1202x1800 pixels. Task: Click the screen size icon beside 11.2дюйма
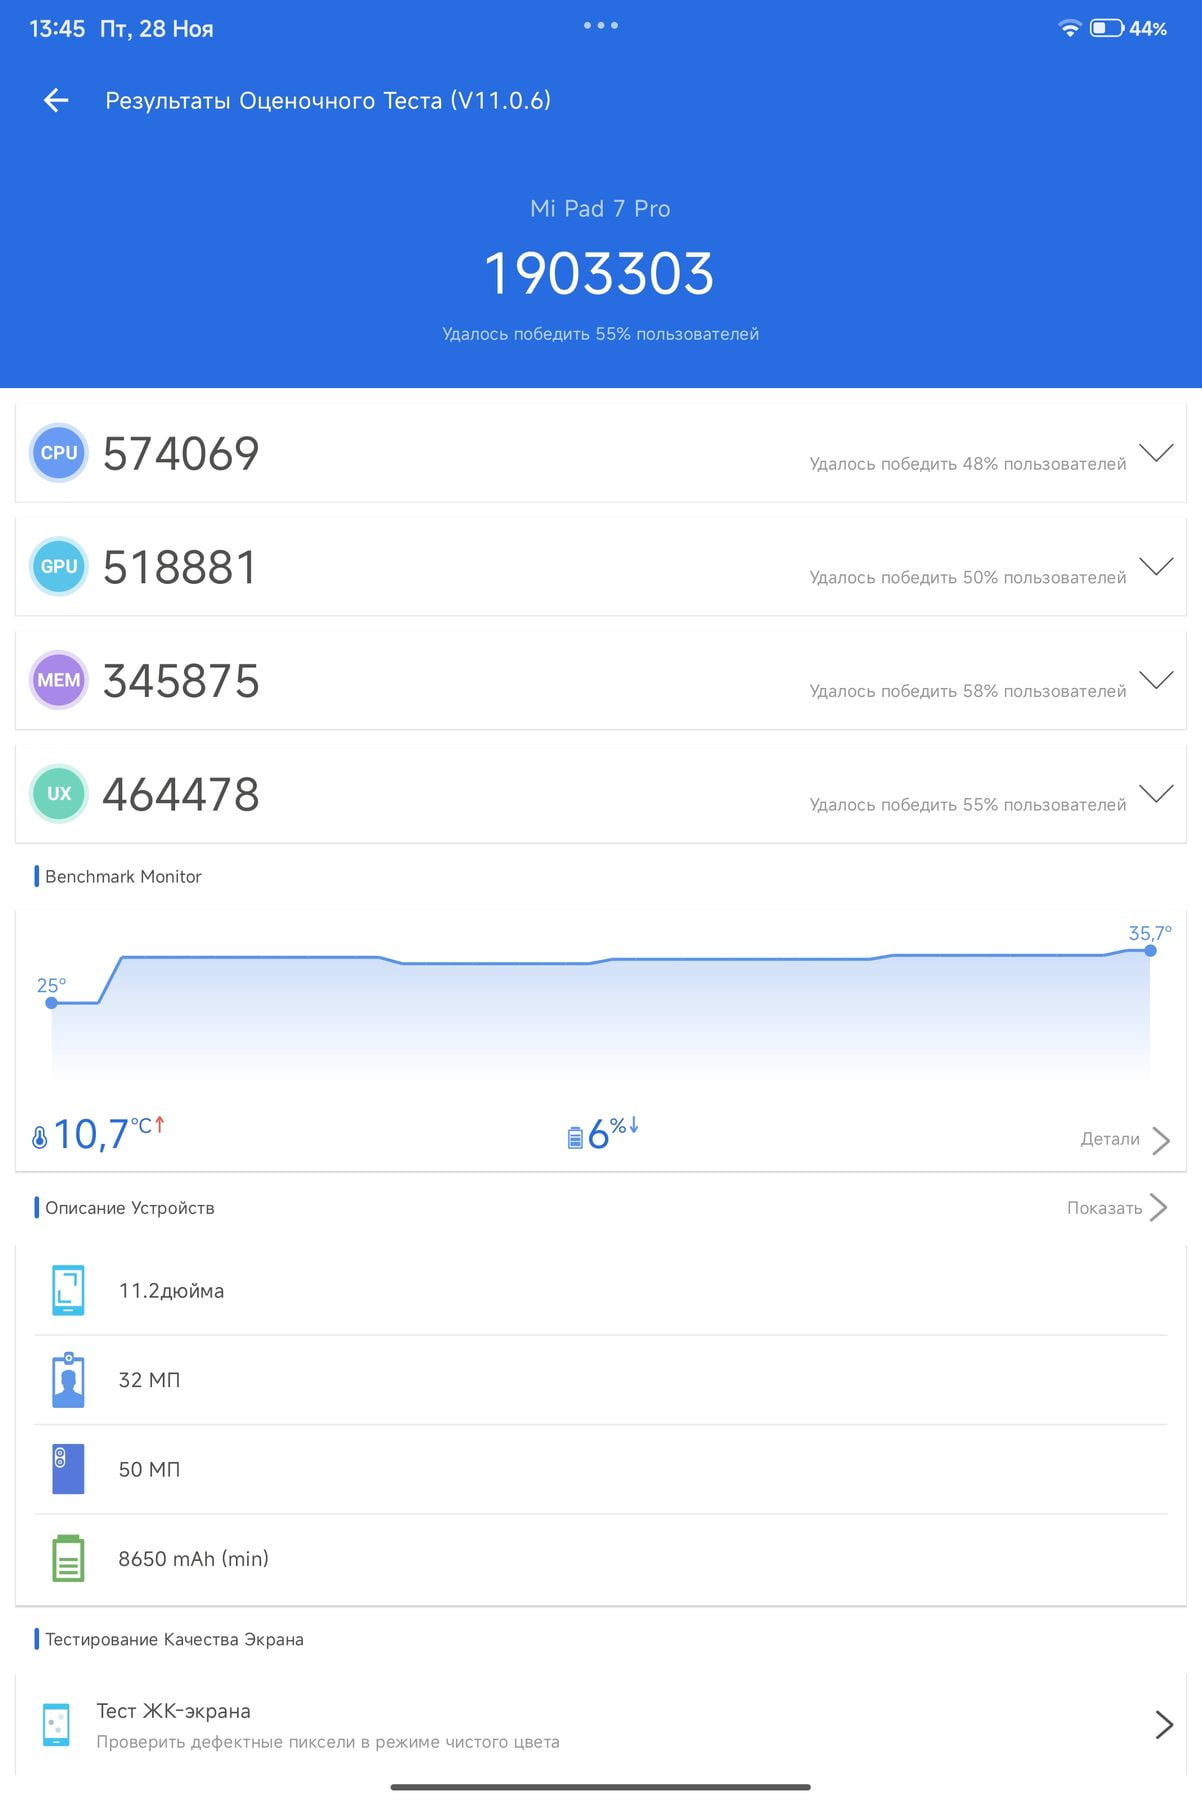click(68, 1290)
